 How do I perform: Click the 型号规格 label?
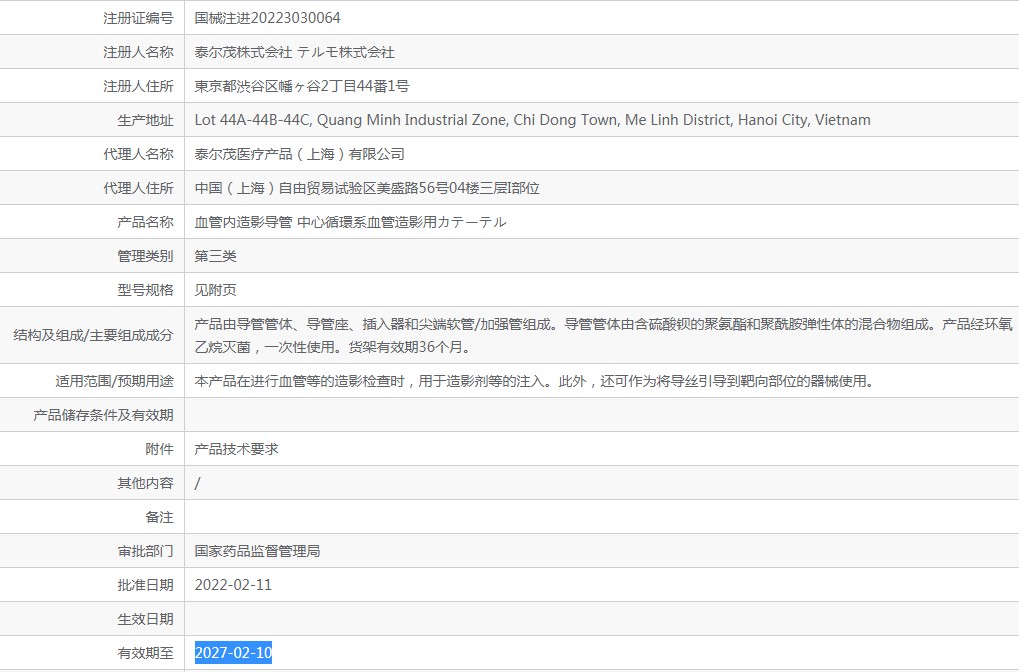[145, 290]
